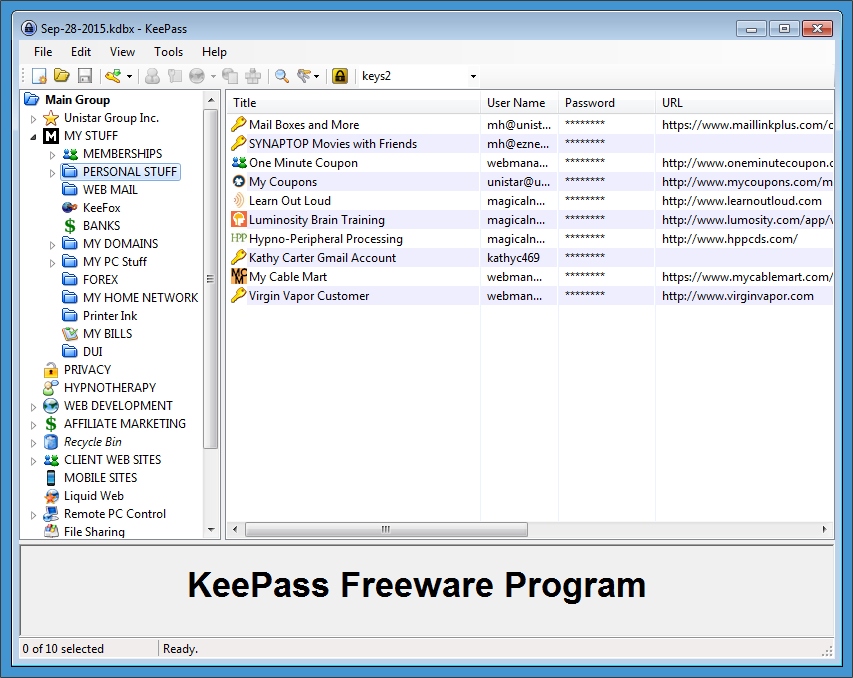This screenshot has height=678, width=853.
Task: Open the File menu
Action: 43,52
